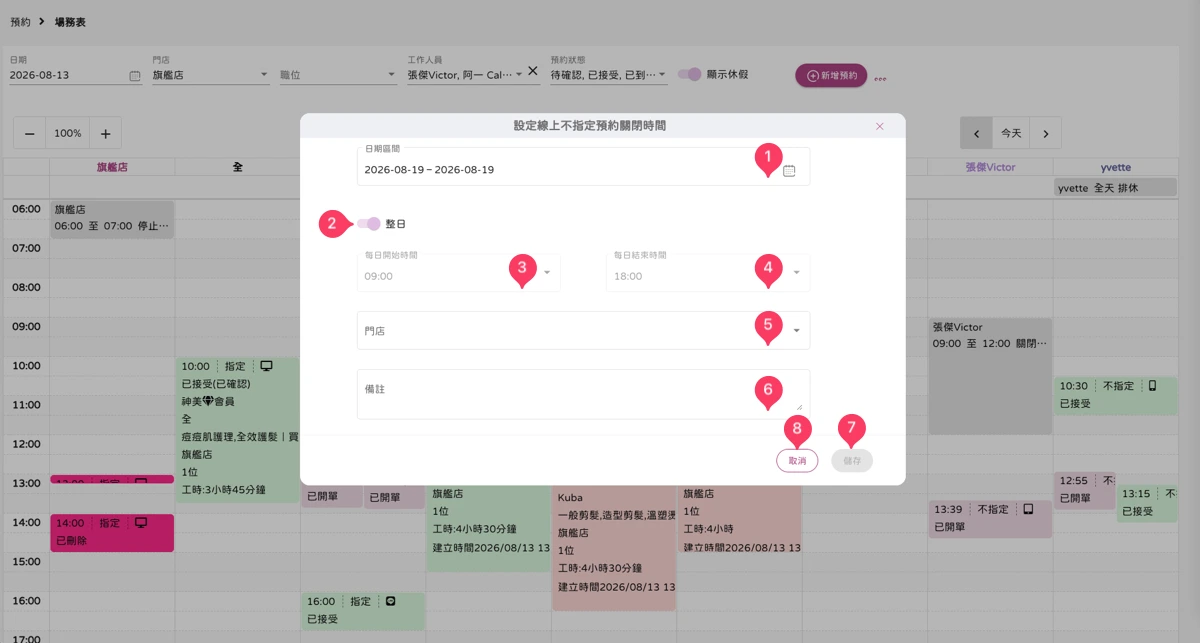Open the yvette 全天 排休 entry
The image size is (1200, 643).
coord(1116,187)
